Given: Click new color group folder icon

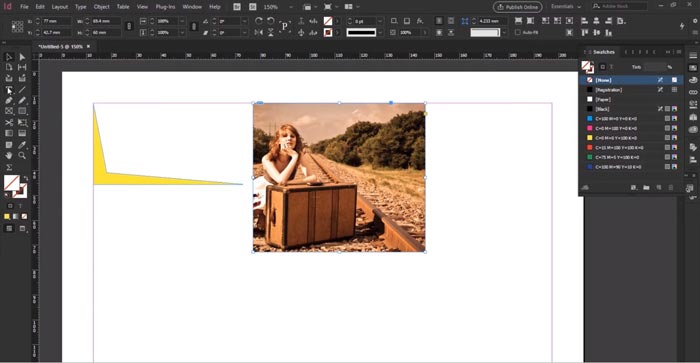Looking at the screenshot, I should pyautogui.click(x=646, y=188).
